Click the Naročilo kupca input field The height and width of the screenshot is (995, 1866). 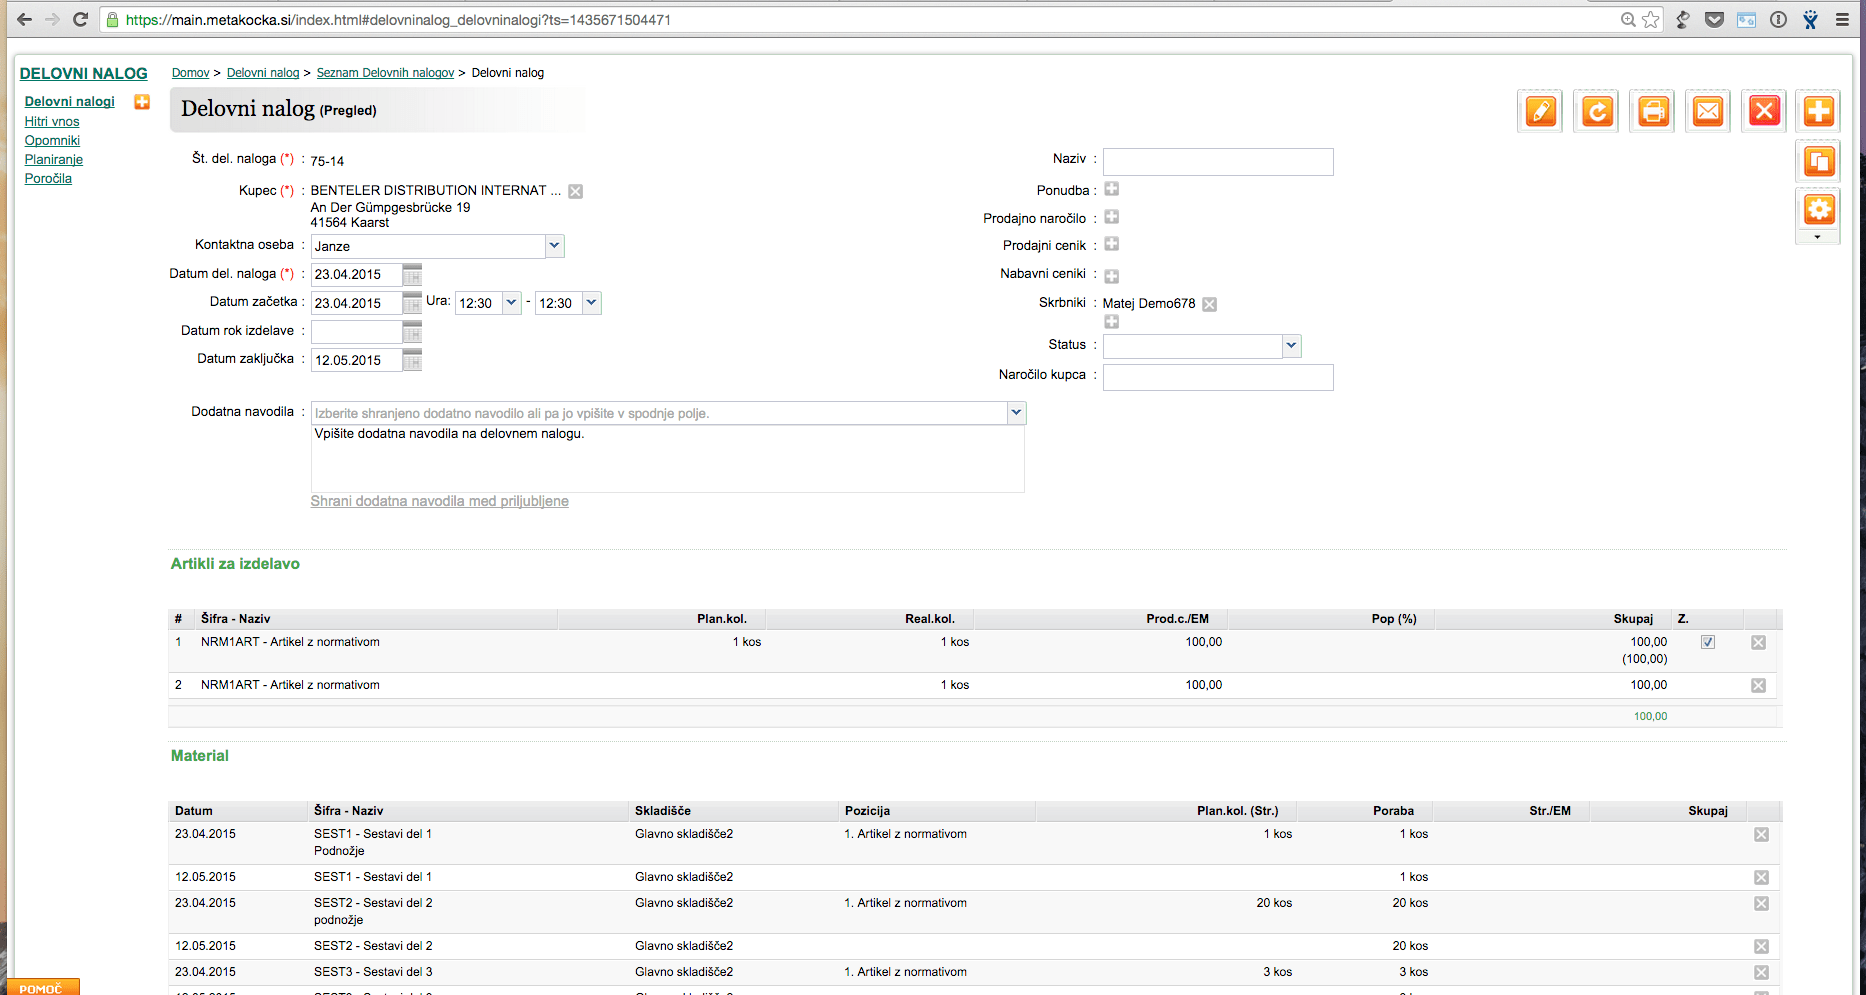point(1218,377)
